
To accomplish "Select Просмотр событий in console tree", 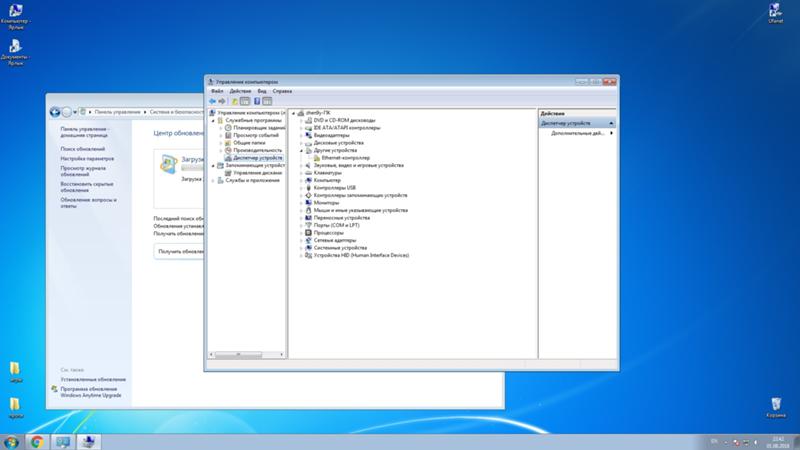I will tap(256, 136).
